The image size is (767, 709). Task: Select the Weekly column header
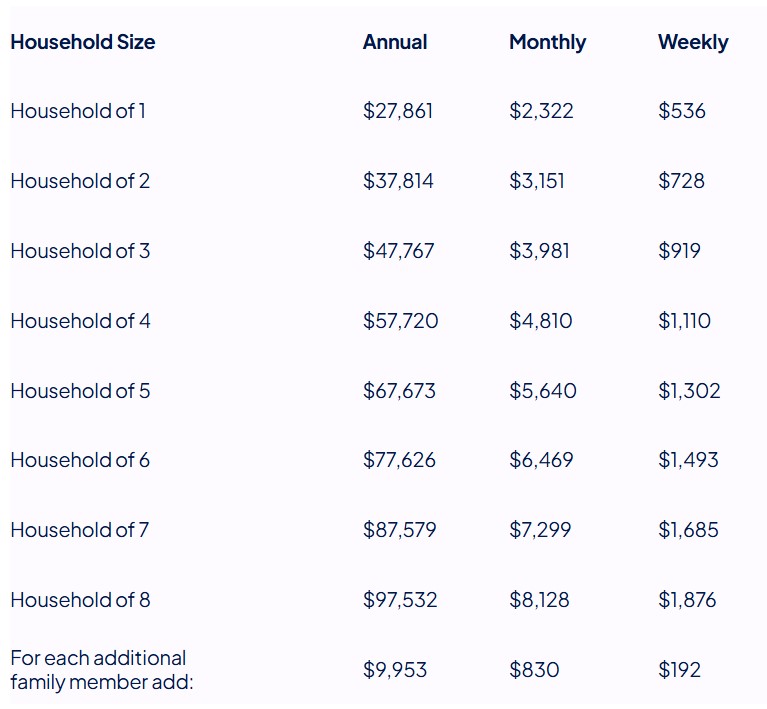693,43
